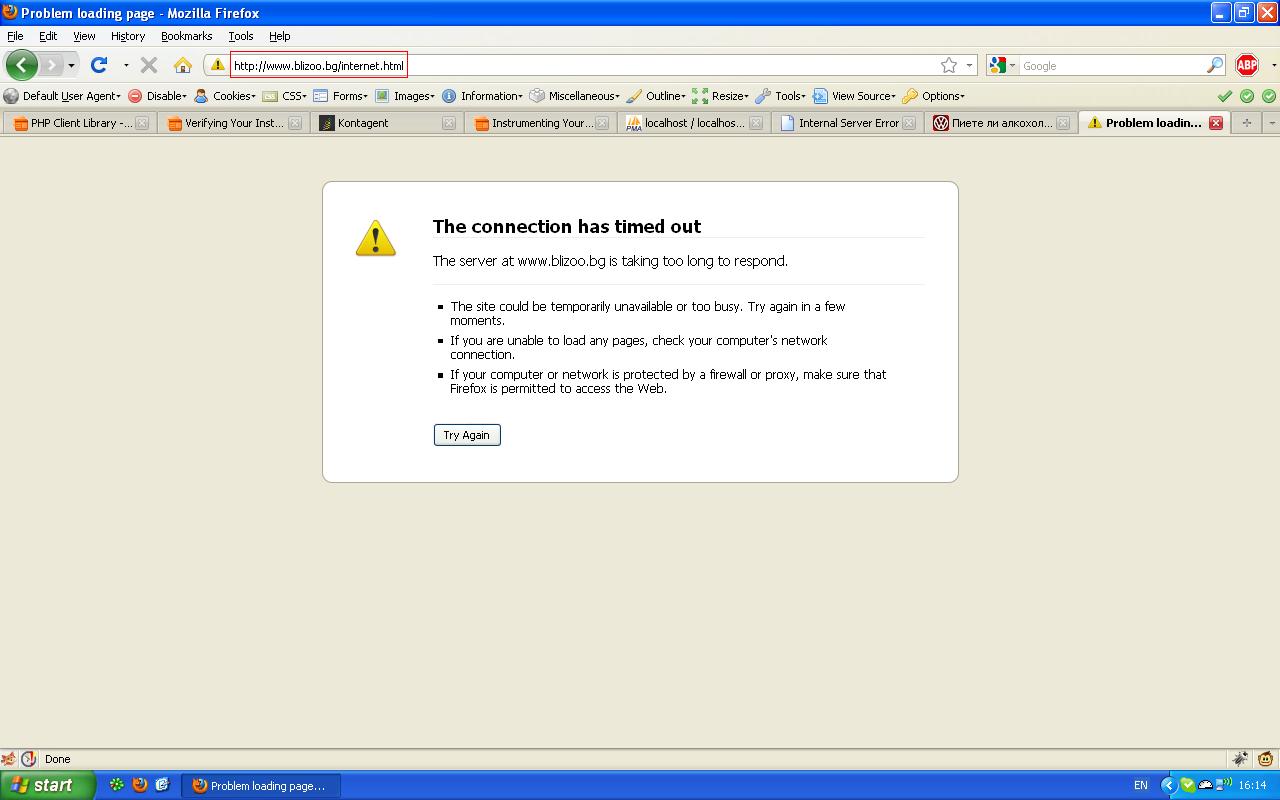Bookmark this page with the star icon

(x=948, y=65)
